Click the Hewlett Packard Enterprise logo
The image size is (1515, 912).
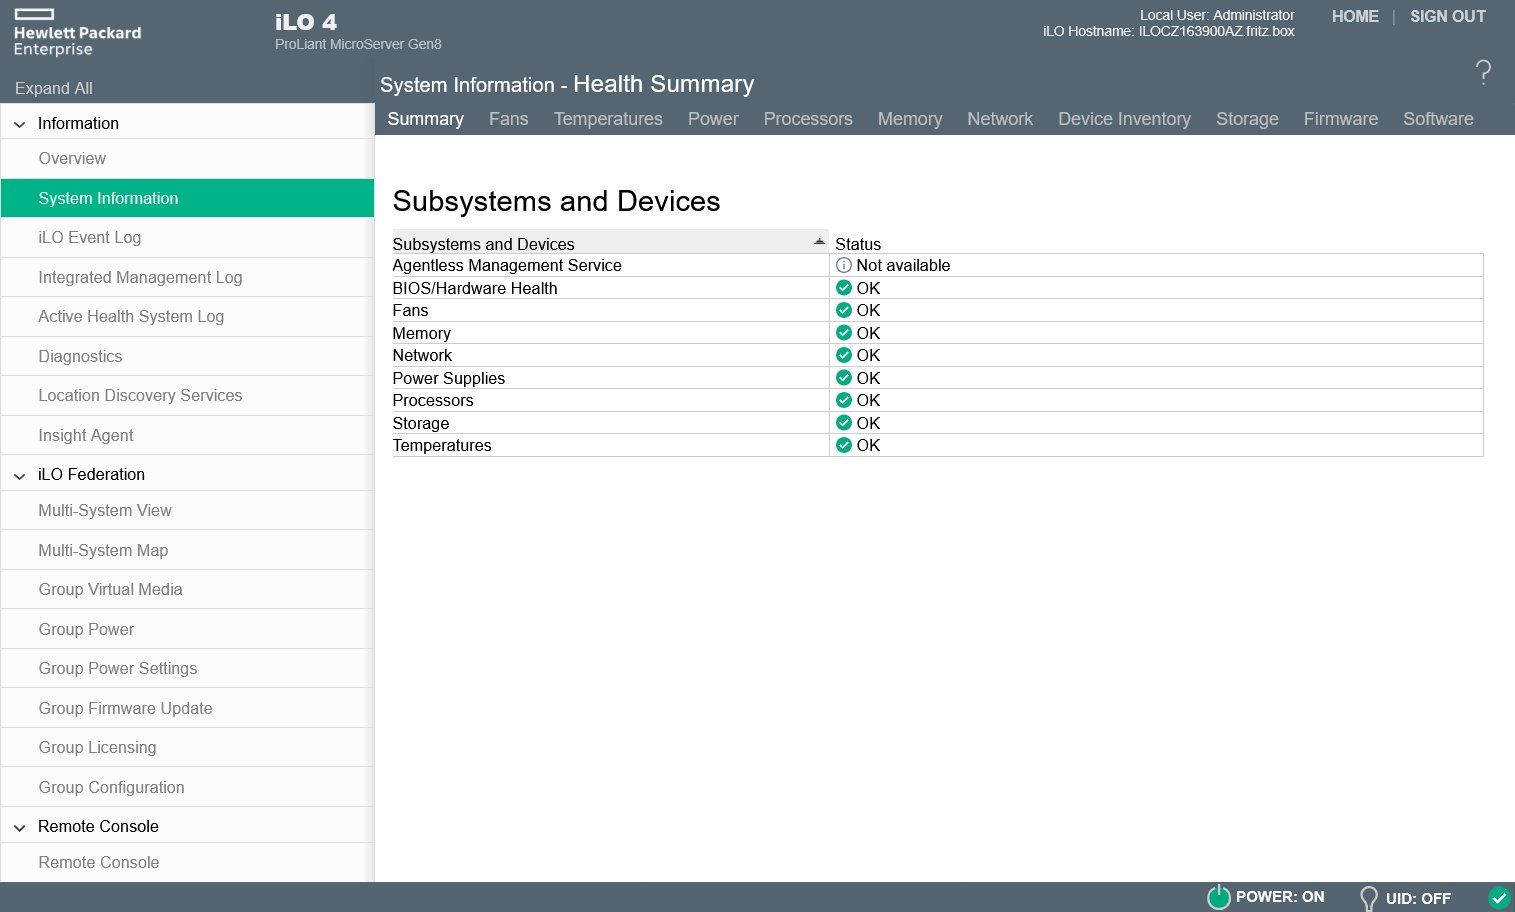77,32
